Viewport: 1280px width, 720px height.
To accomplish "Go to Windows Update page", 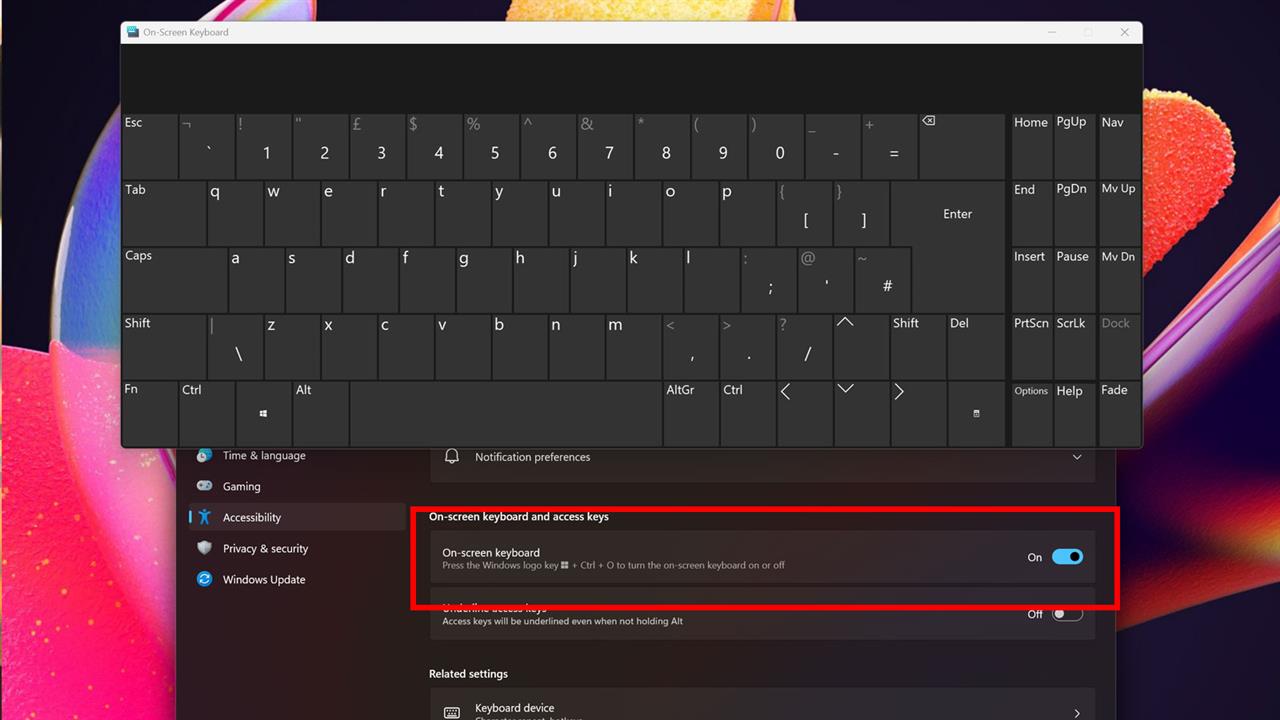I will tap(264, 579).
